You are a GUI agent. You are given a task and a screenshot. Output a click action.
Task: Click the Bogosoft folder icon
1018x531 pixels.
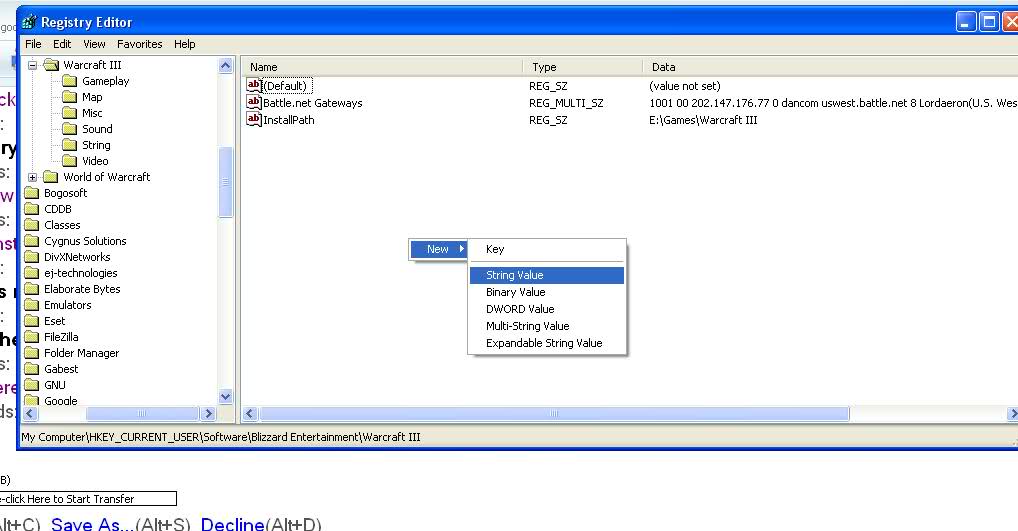[31, 193]
